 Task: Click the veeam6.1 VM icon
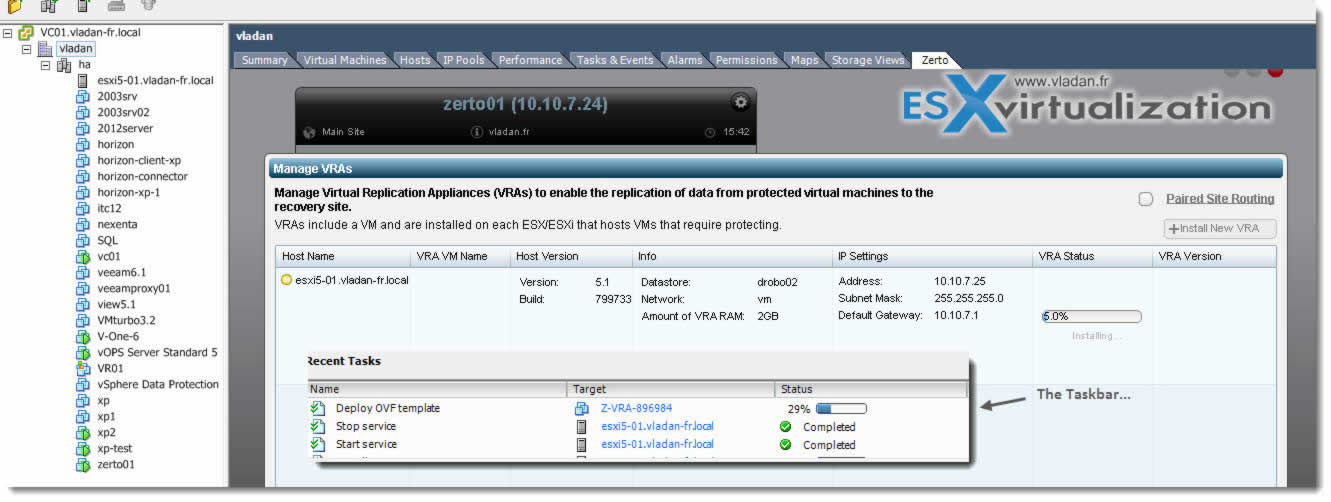(x=83, y=273)
